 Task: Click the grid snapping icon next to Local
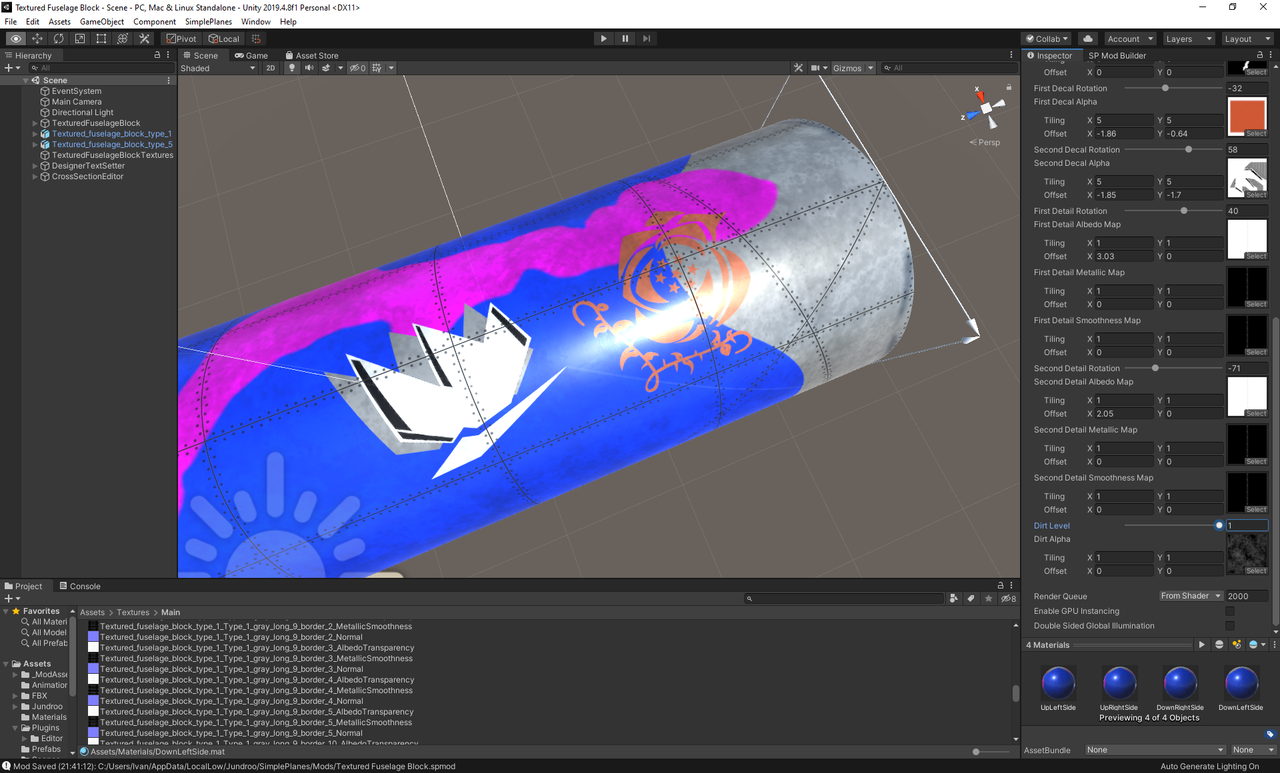click(256, 39)
